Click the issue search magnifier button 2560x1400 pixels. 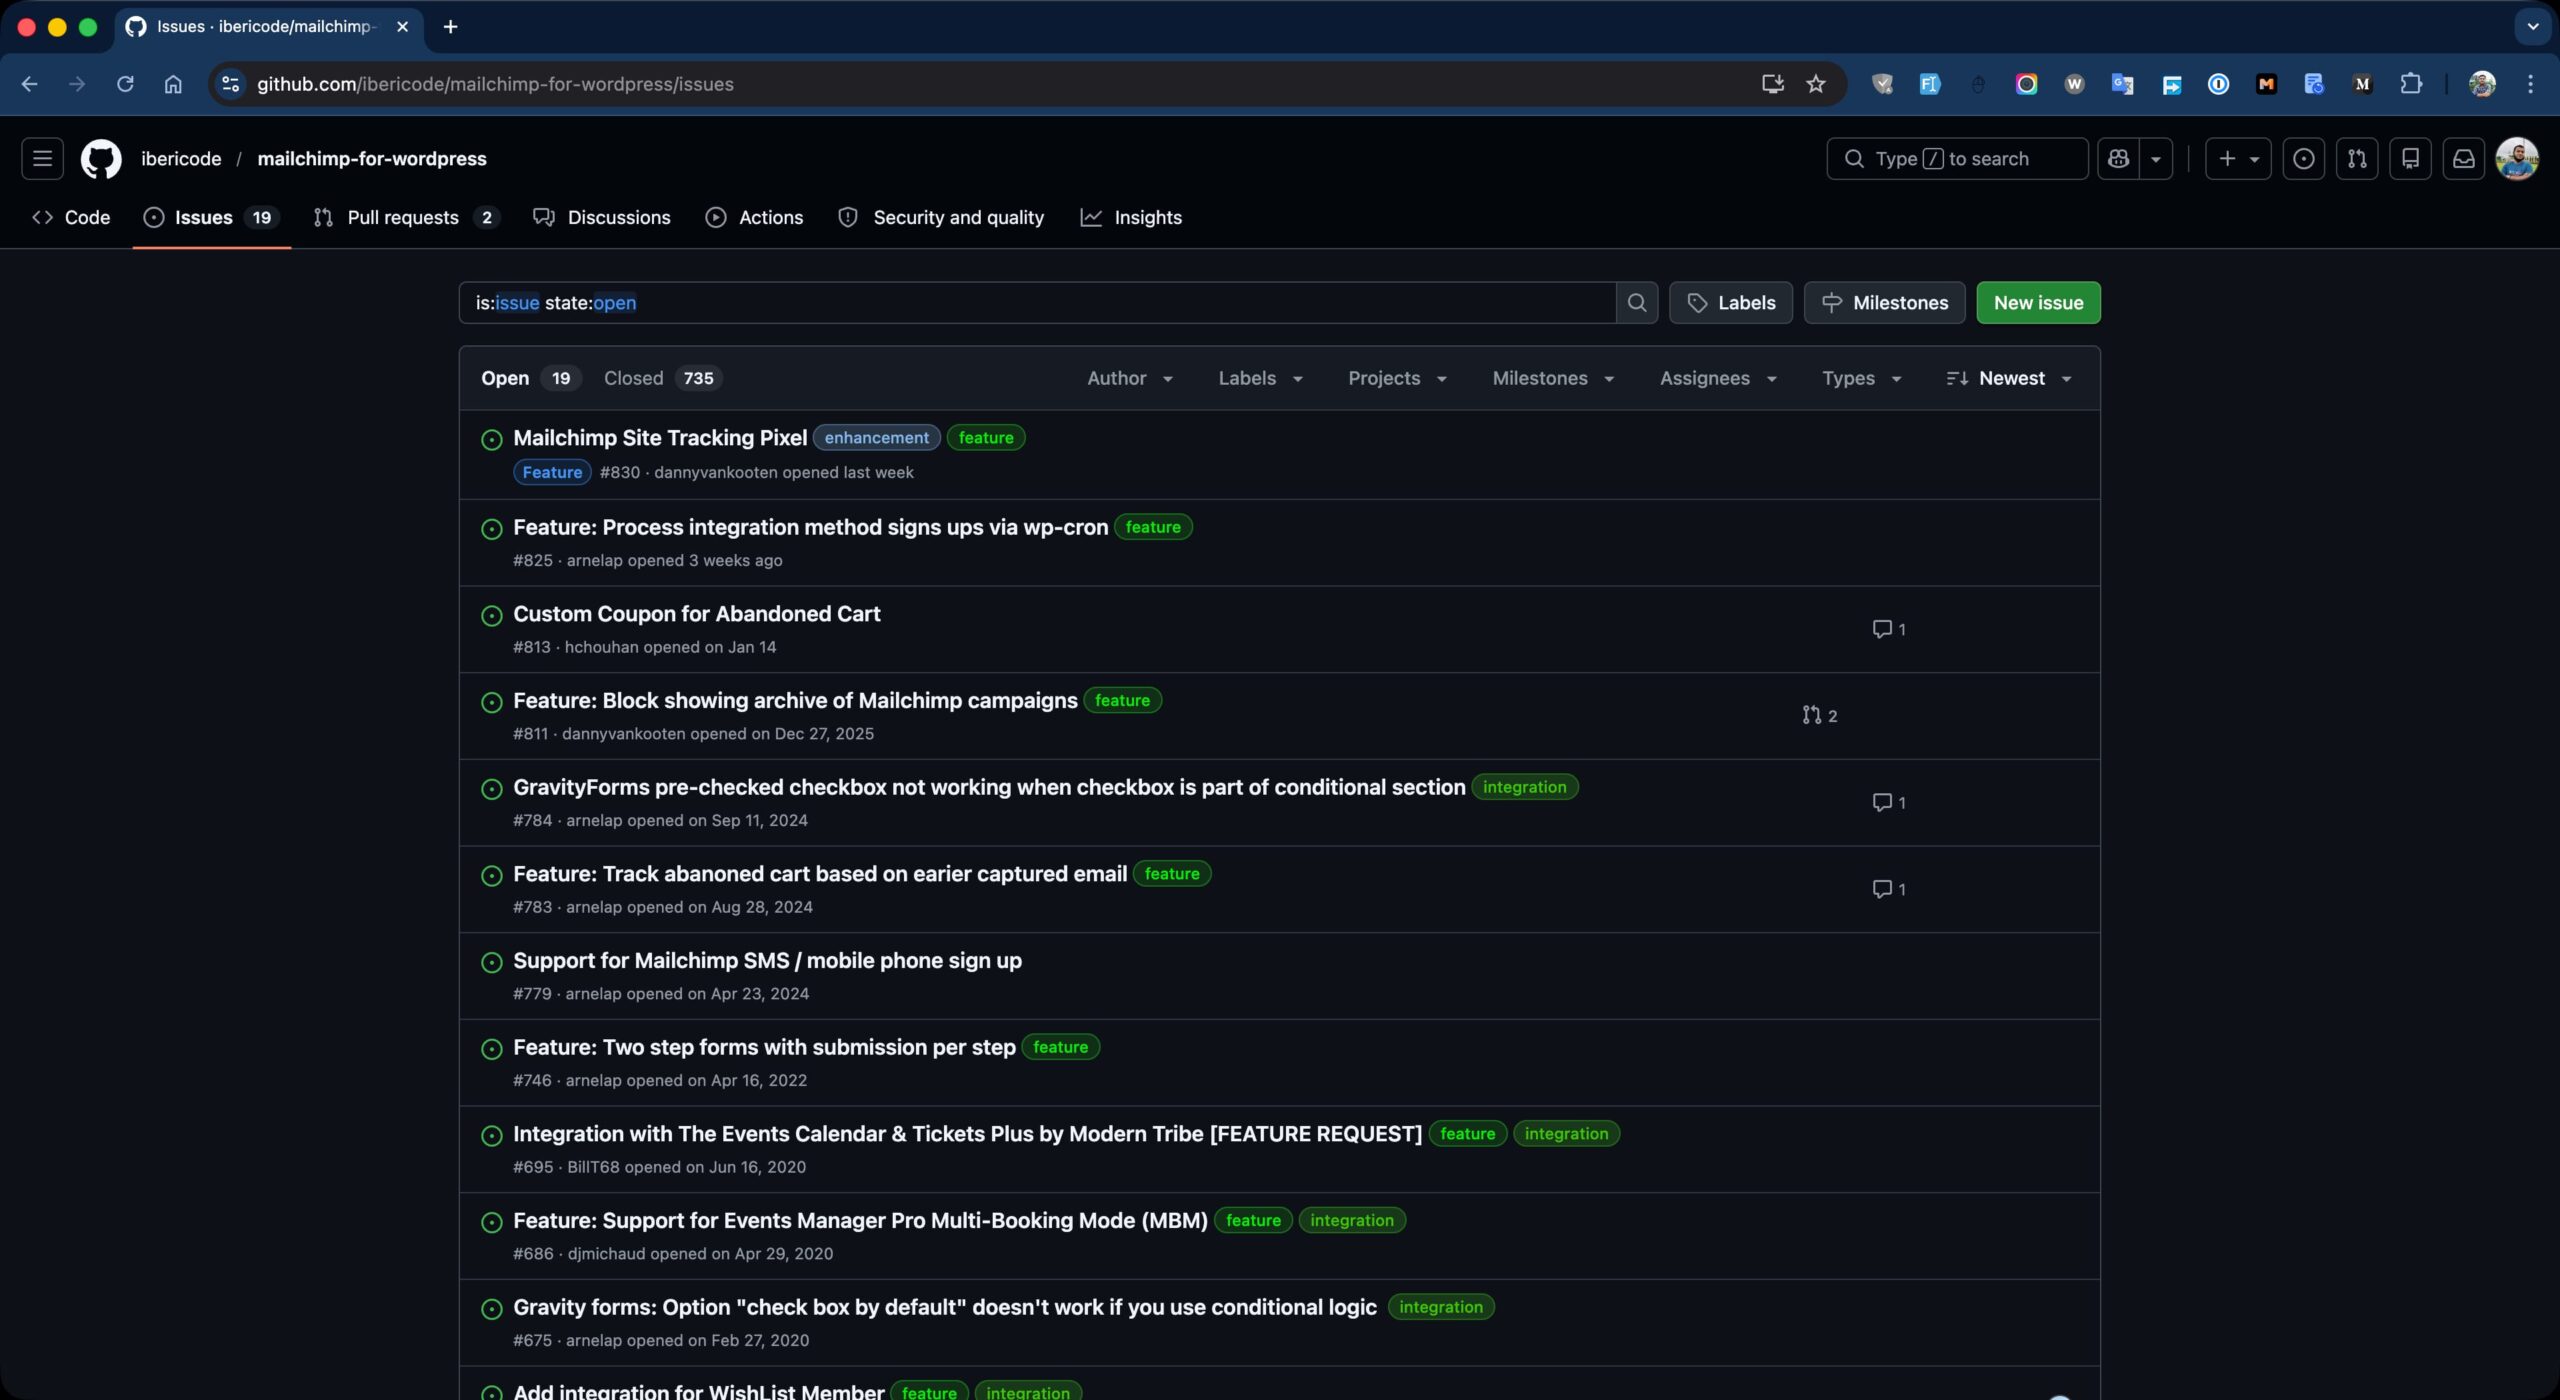click(1637, 303)
